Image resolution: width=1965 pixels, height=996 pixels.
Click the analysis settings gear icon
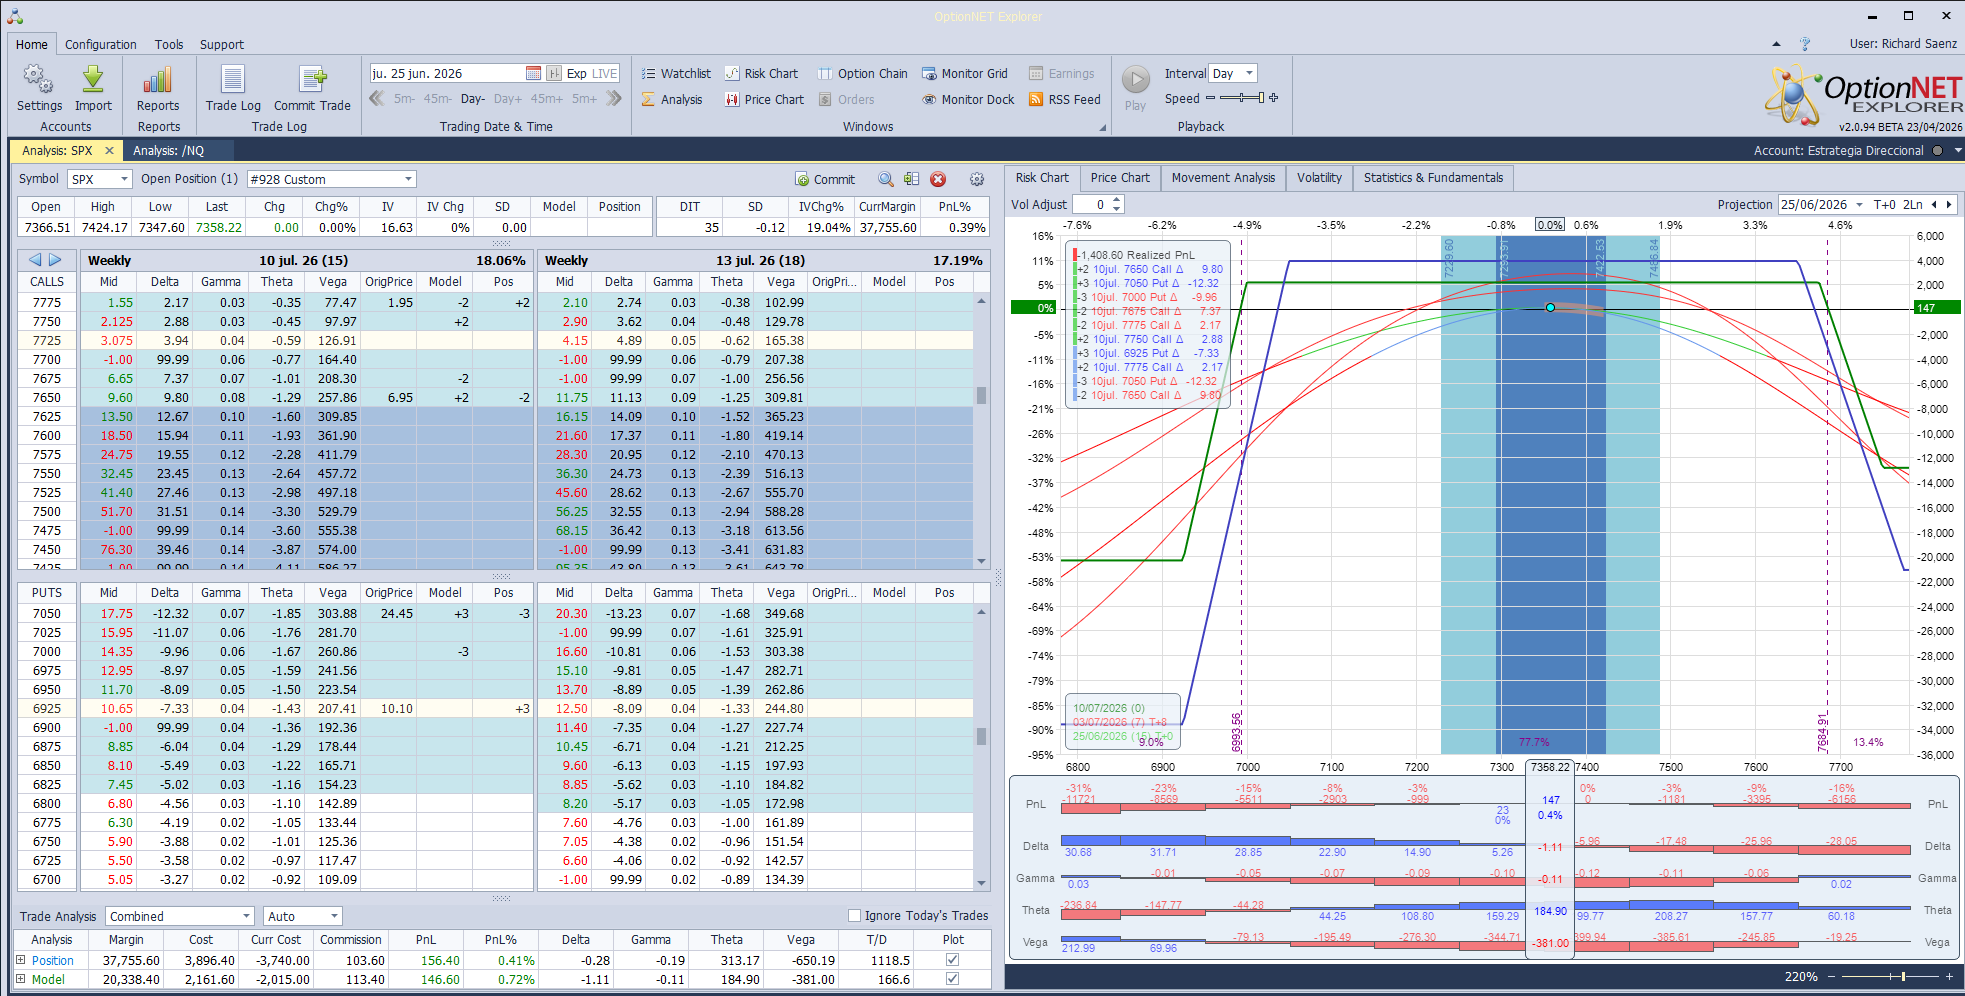click(977, 179)
